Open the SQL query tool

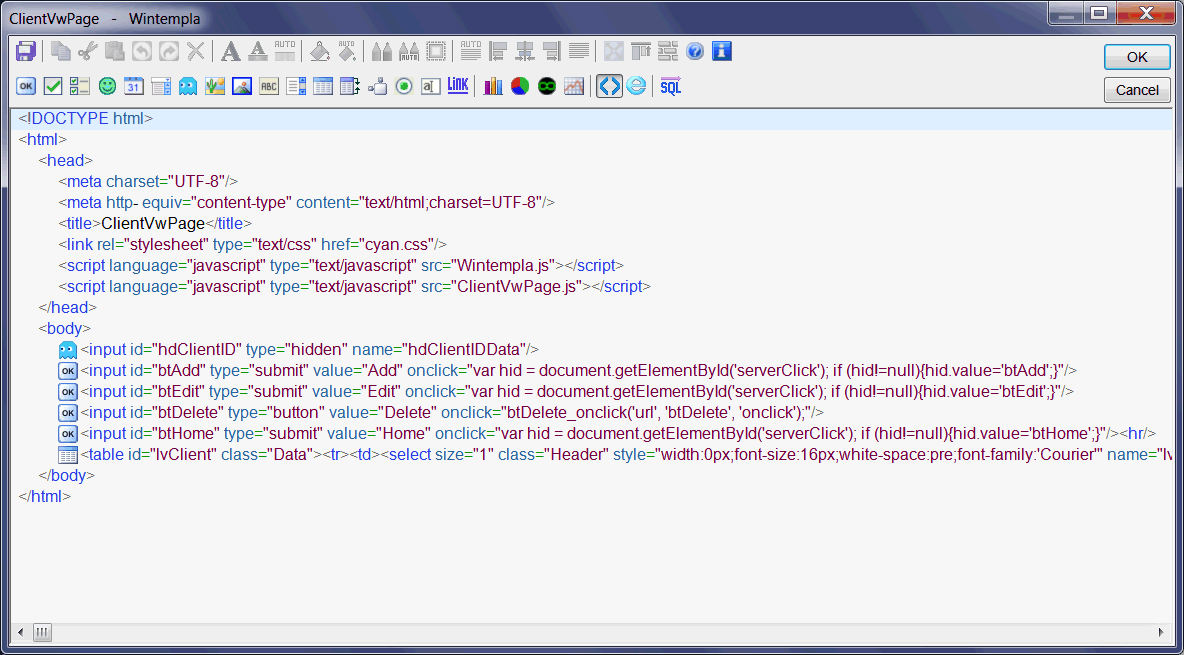point(671,87)
